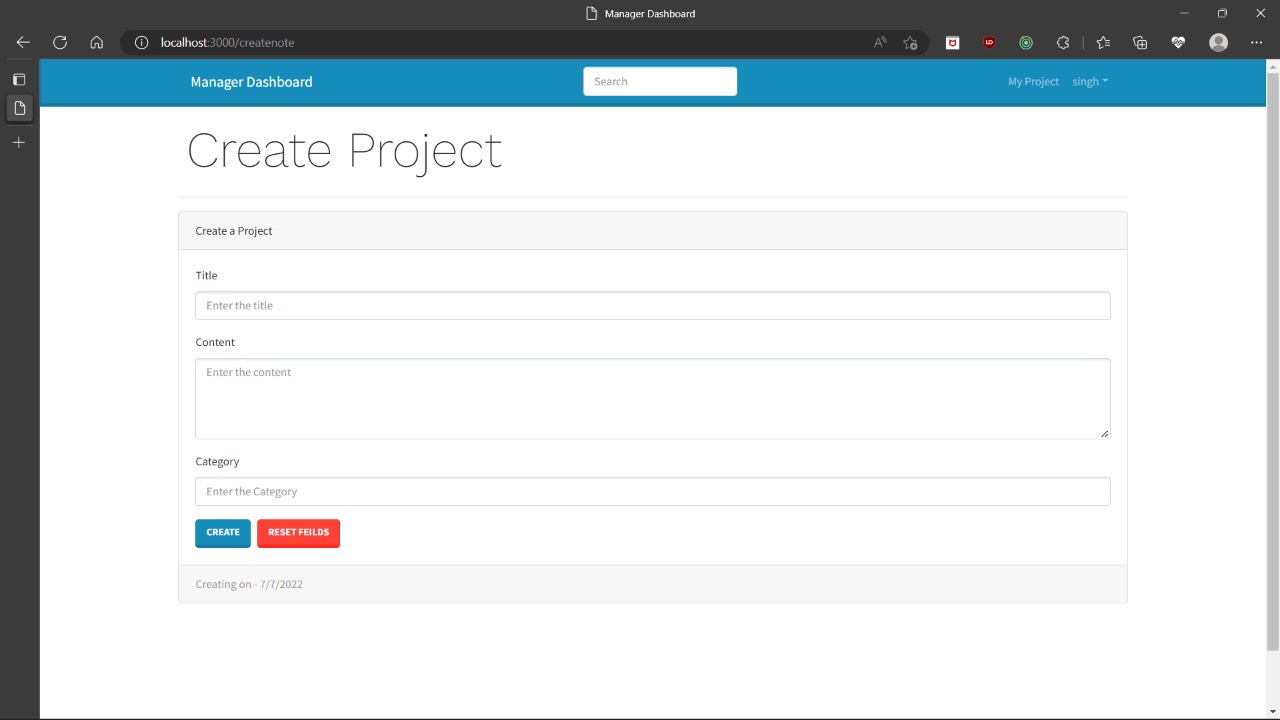Click the 'Create Project' page heading
The height and width of the screenshot is (720, 1280).
click(x=345, y=151)
